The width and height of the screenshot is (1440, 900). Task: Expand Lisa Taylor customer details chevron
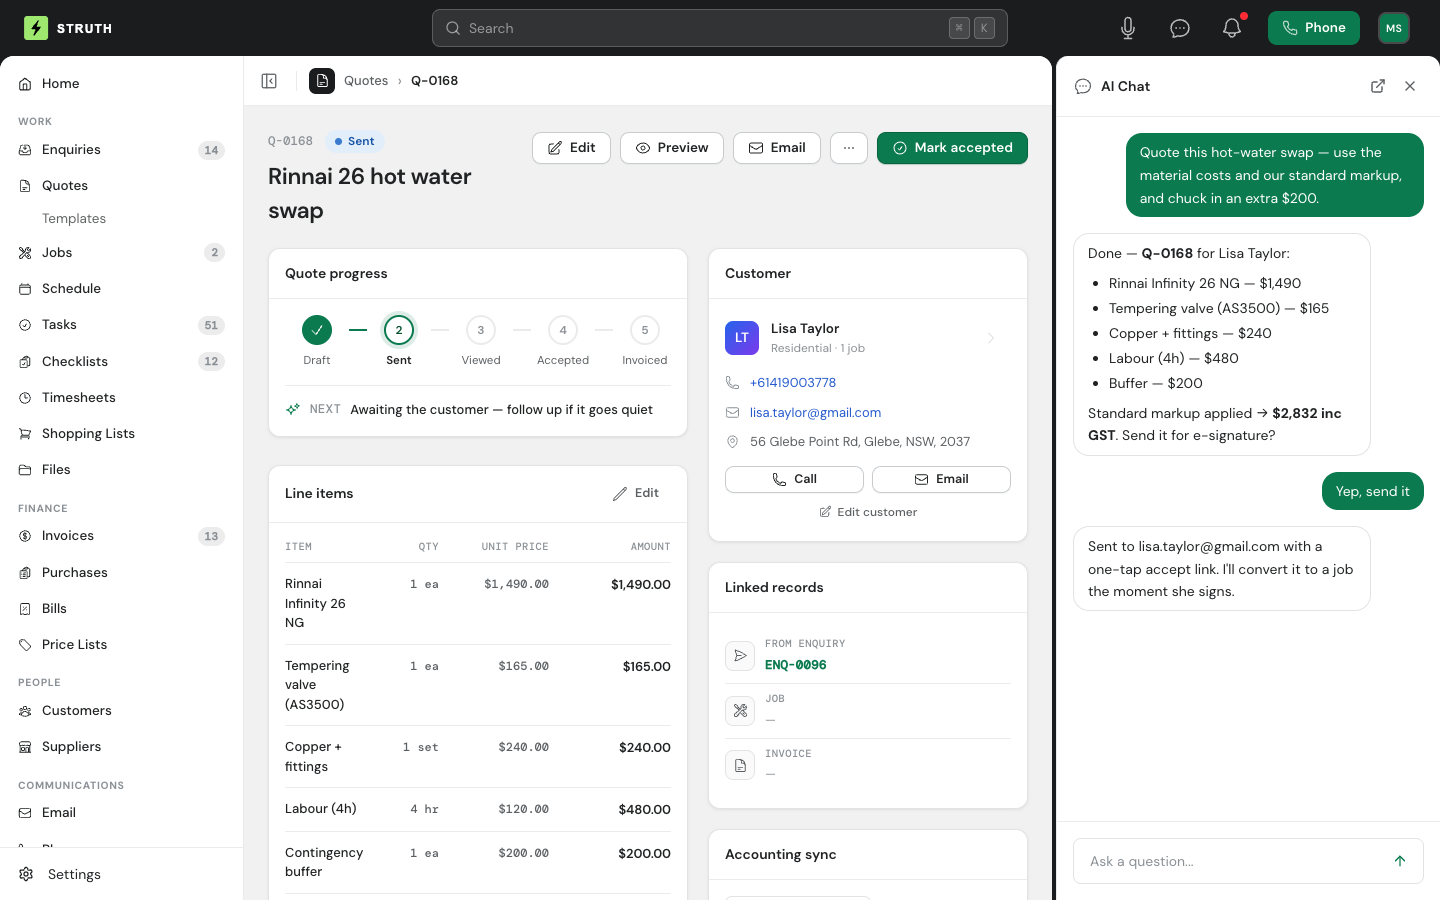tap(991, 338)
